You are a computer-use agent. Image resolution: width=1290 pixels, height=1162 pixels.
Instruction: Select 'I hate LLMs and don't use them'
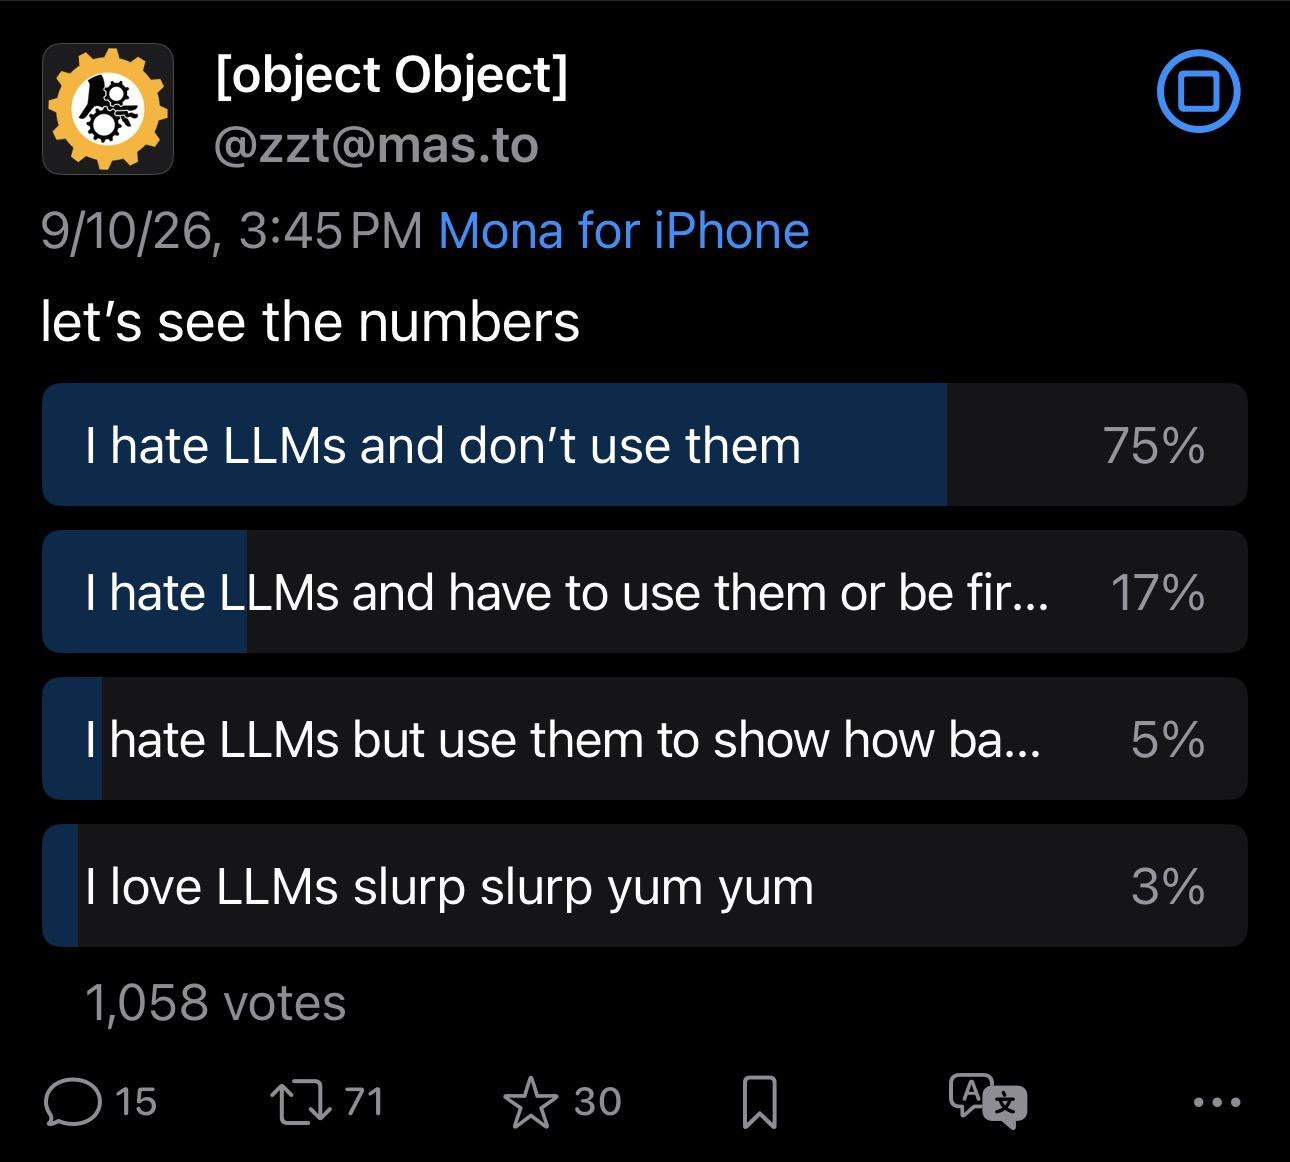(645, 445)
